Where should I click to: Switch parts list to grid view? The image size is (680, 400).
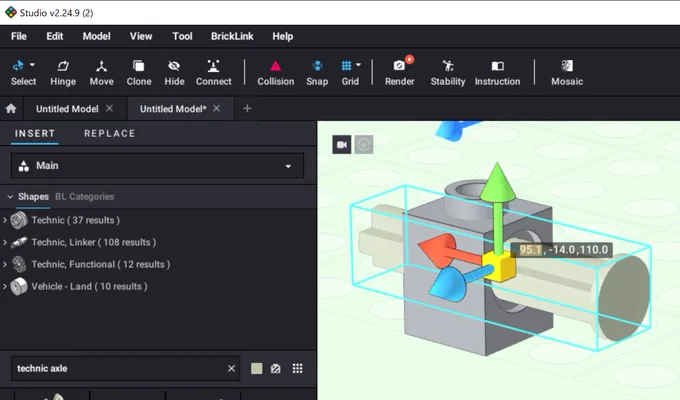point(298,368)
